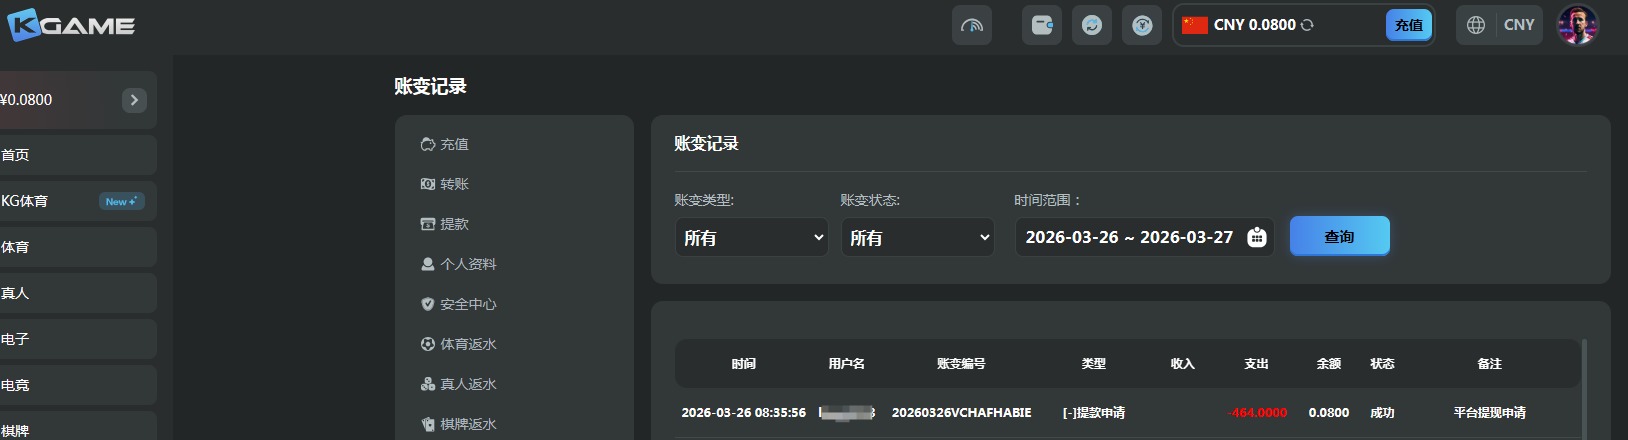1628x440 pixels.
Task: Open 充值 in account menu
Action: tap(454, 144)
